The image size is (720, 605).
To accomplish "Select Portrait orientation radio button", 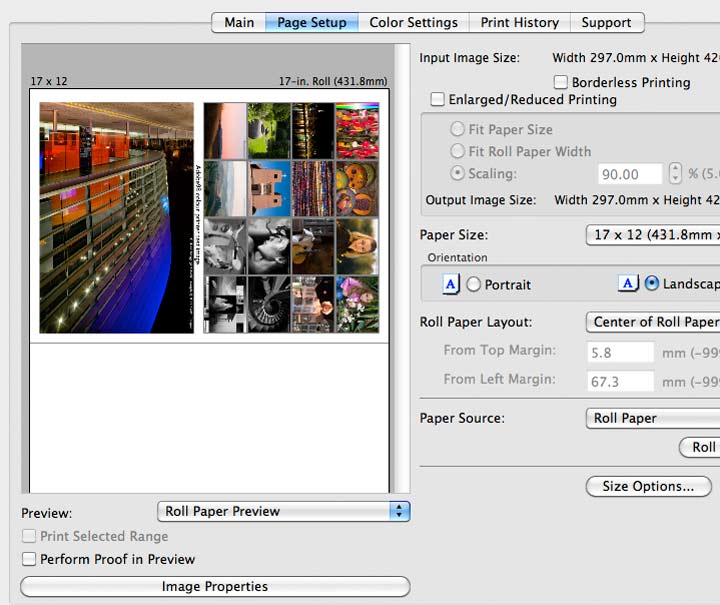I will click(x=473, y=285).
